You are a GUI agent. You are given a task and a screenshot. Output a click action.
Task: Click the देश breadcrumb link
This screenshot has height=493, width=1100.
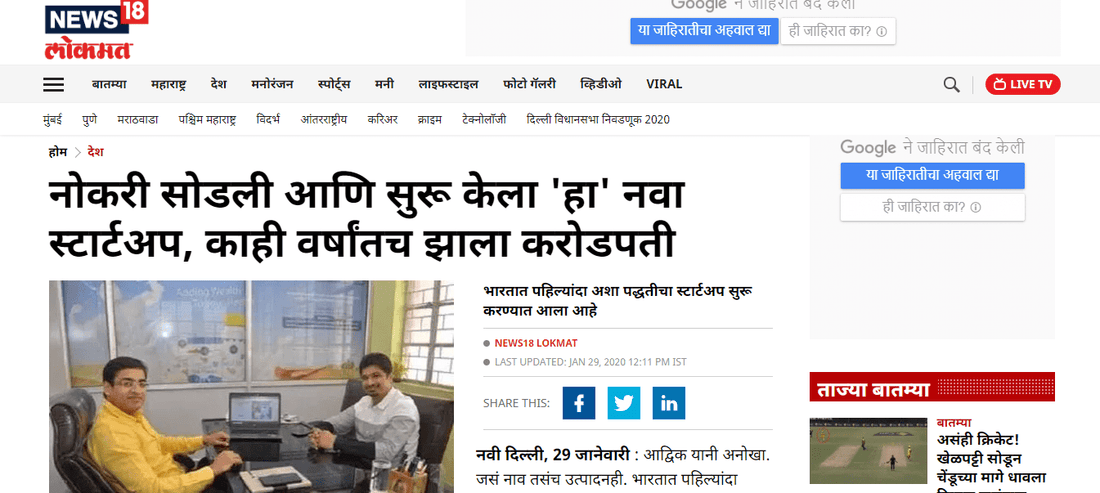tap(95, 152)
